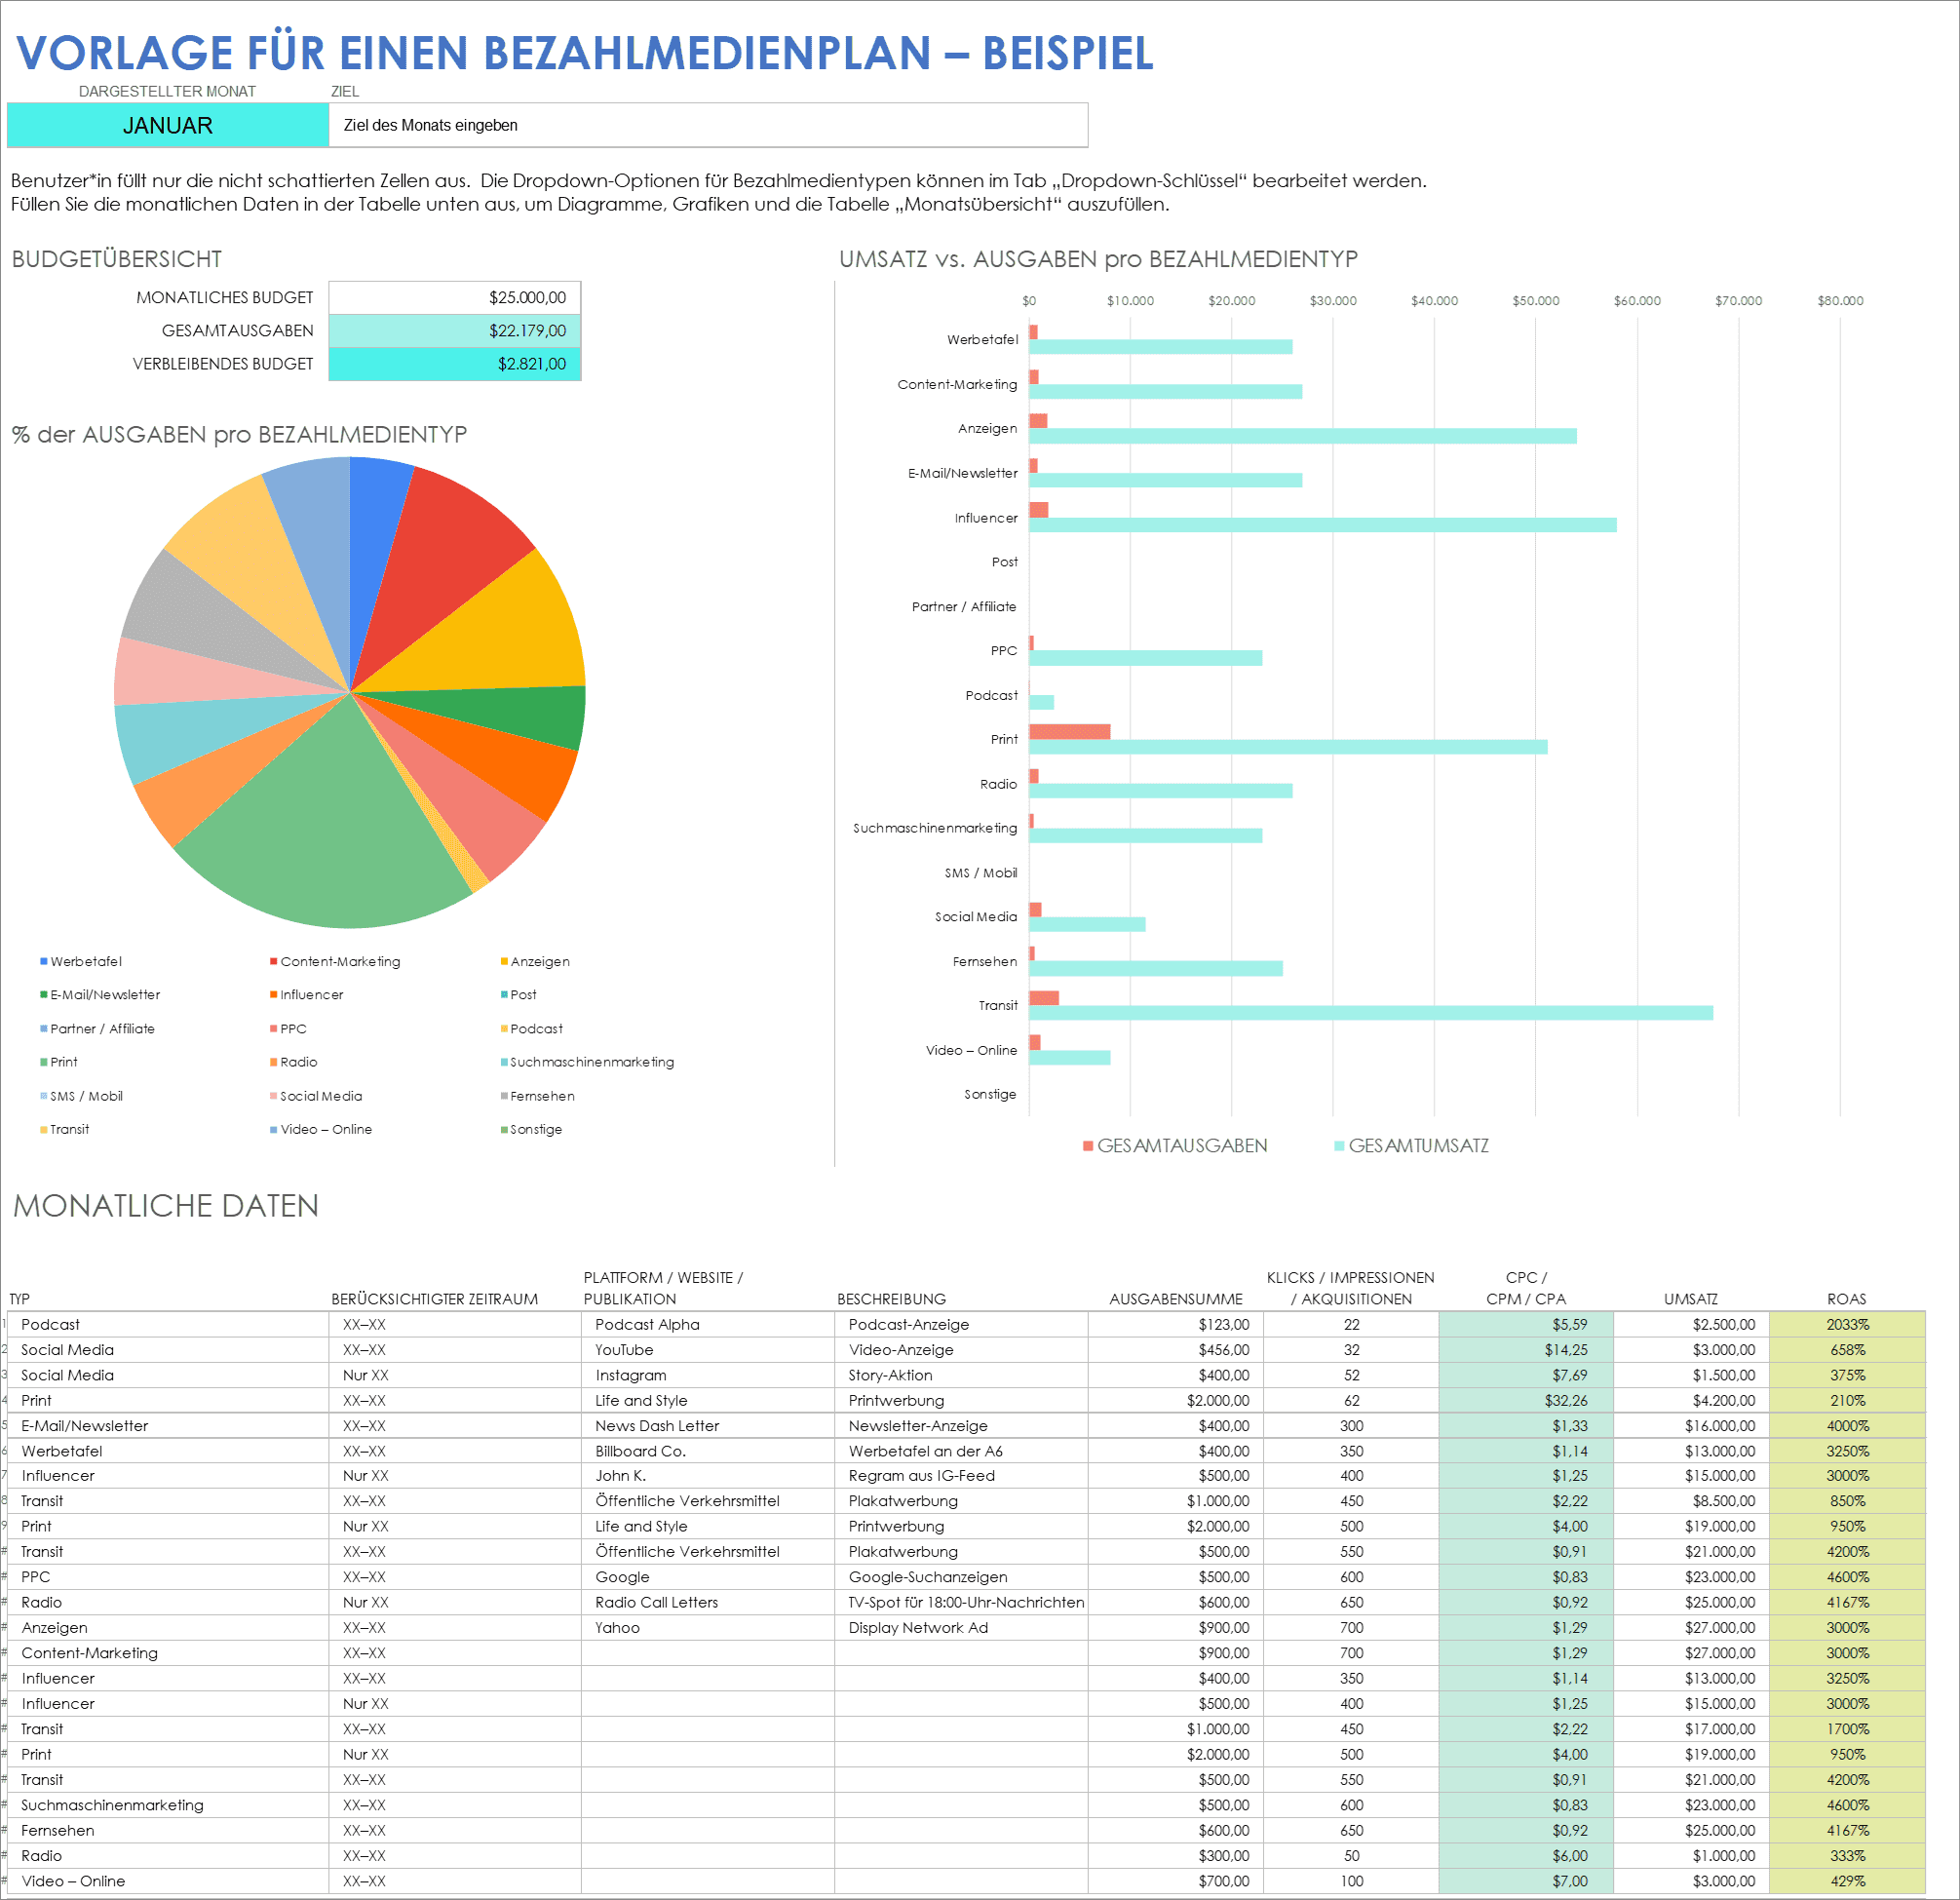The height and width of the screenshot is (1900, 1960).
Task: Select the 'Story-Aktion' description cell
Action: [x=961, y=1375]
